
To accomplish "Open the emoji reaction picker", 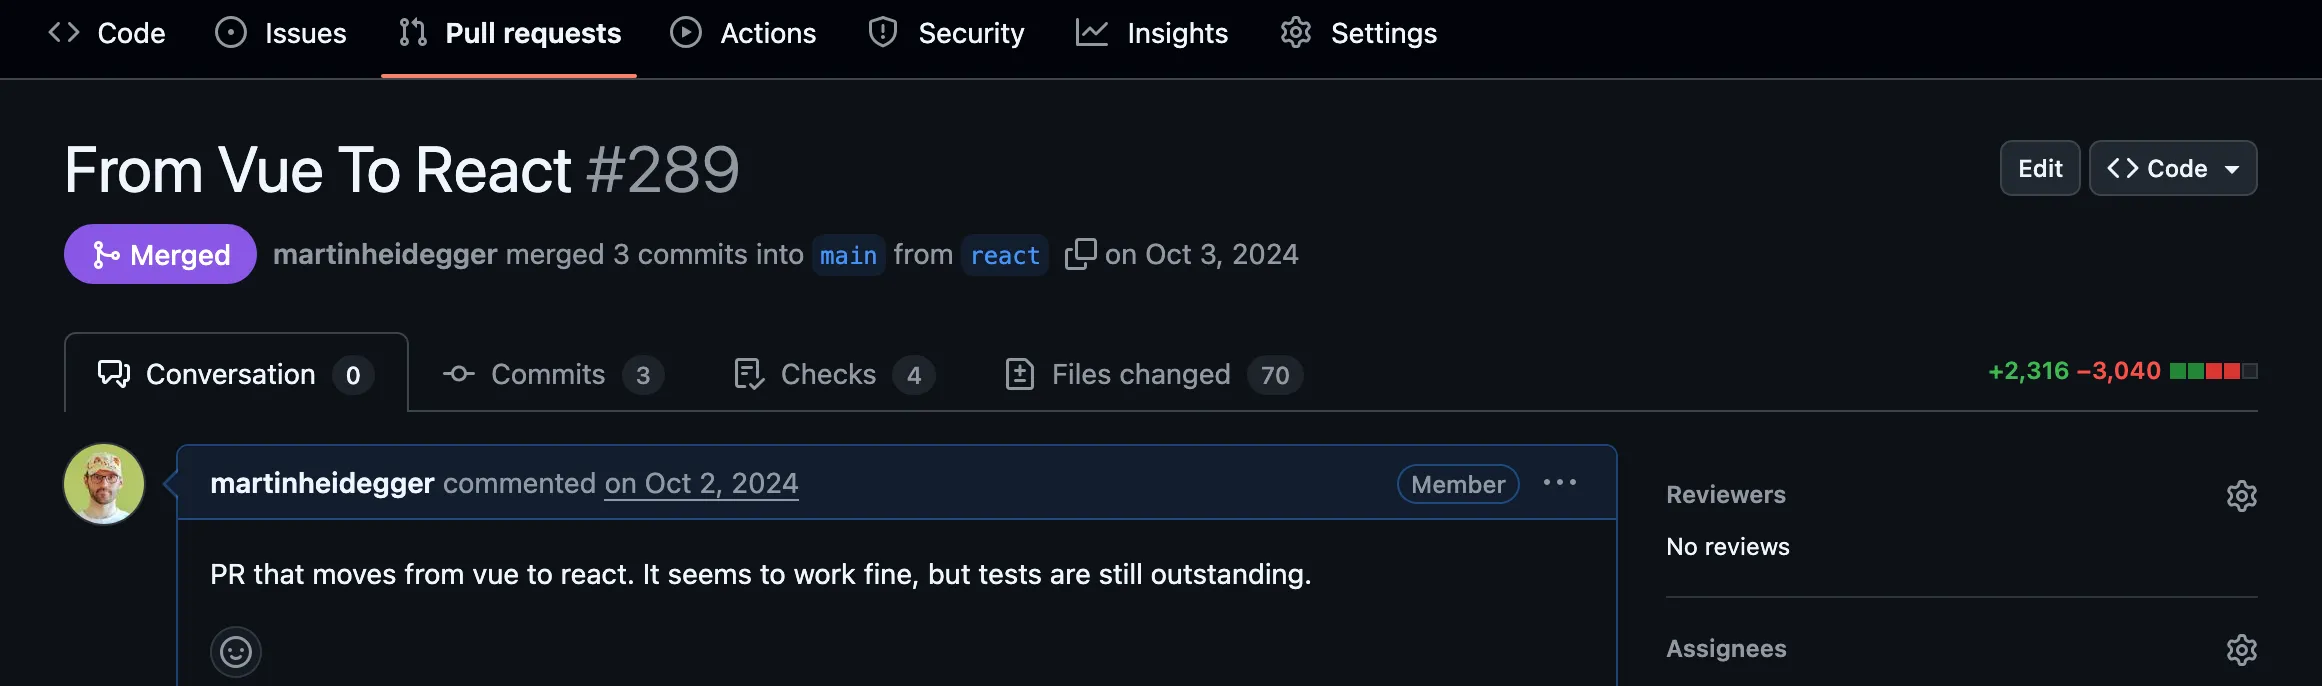I will click(x=236, y=651).
